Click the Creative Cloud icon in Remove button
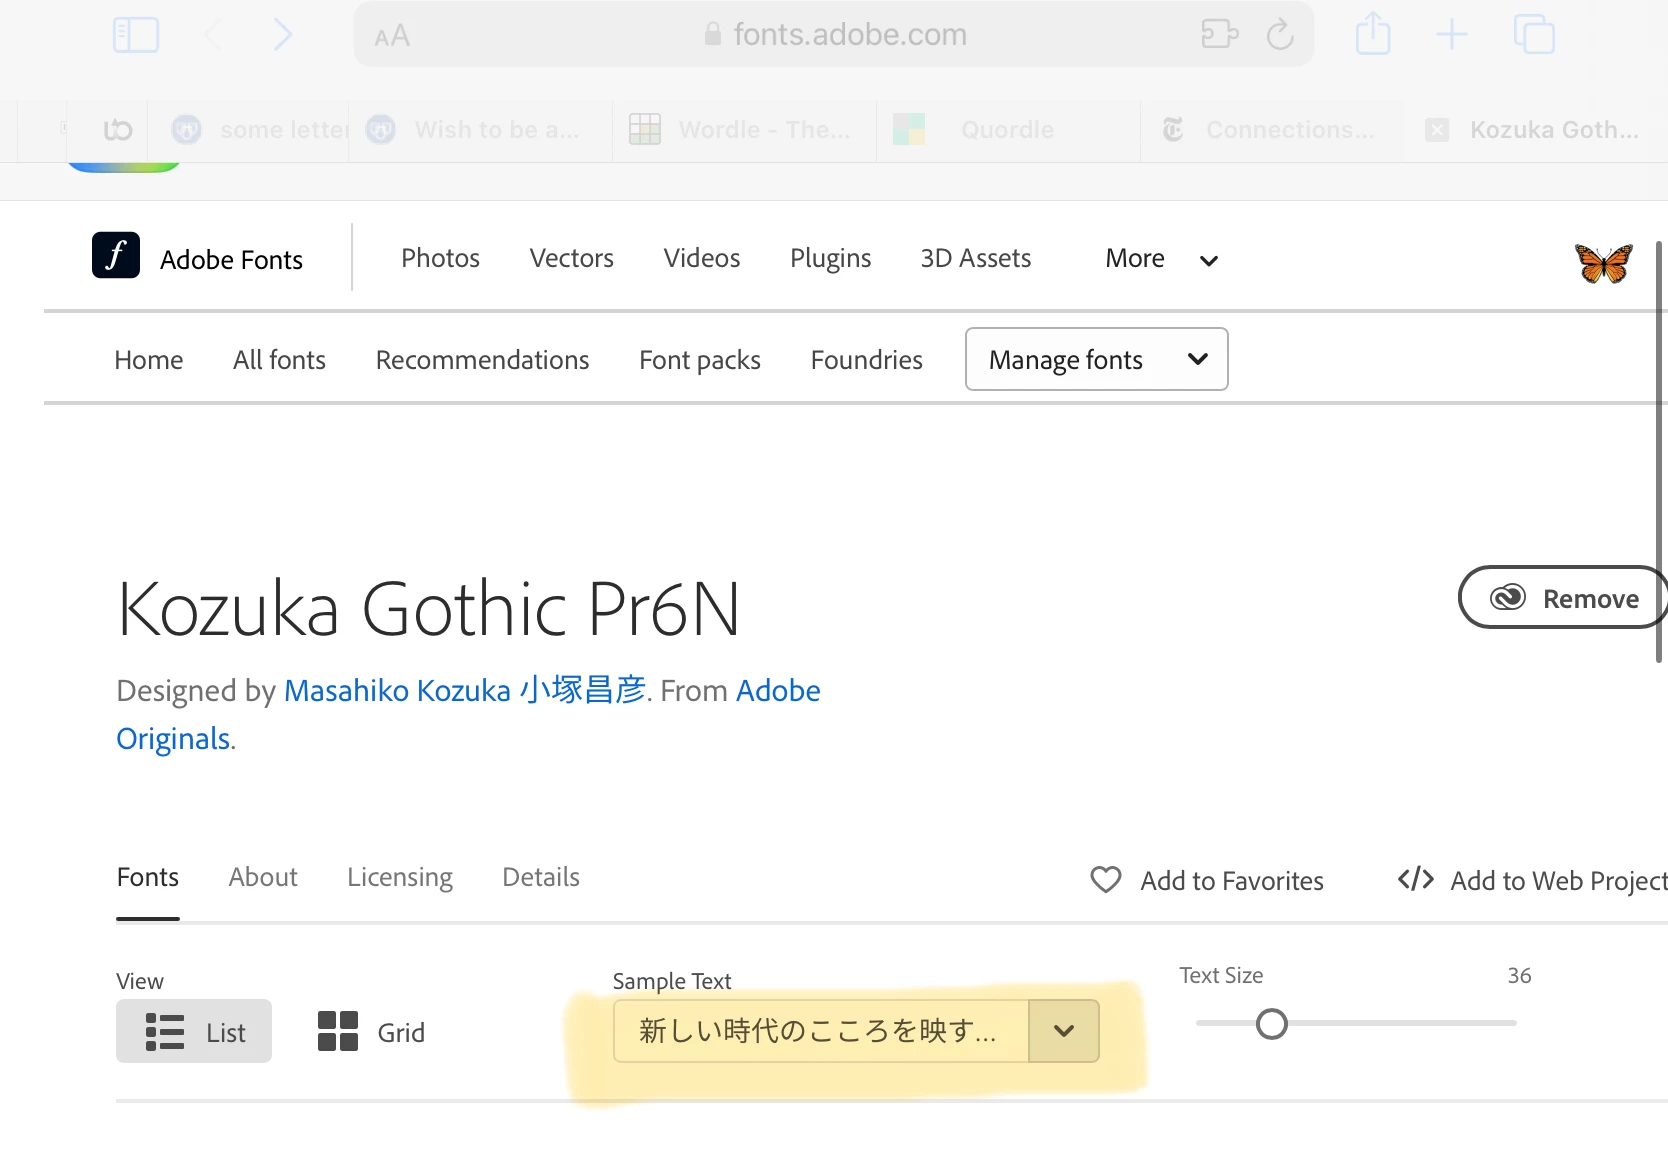Viewport: 1668px width, 1149px height. pos(1508,598)
